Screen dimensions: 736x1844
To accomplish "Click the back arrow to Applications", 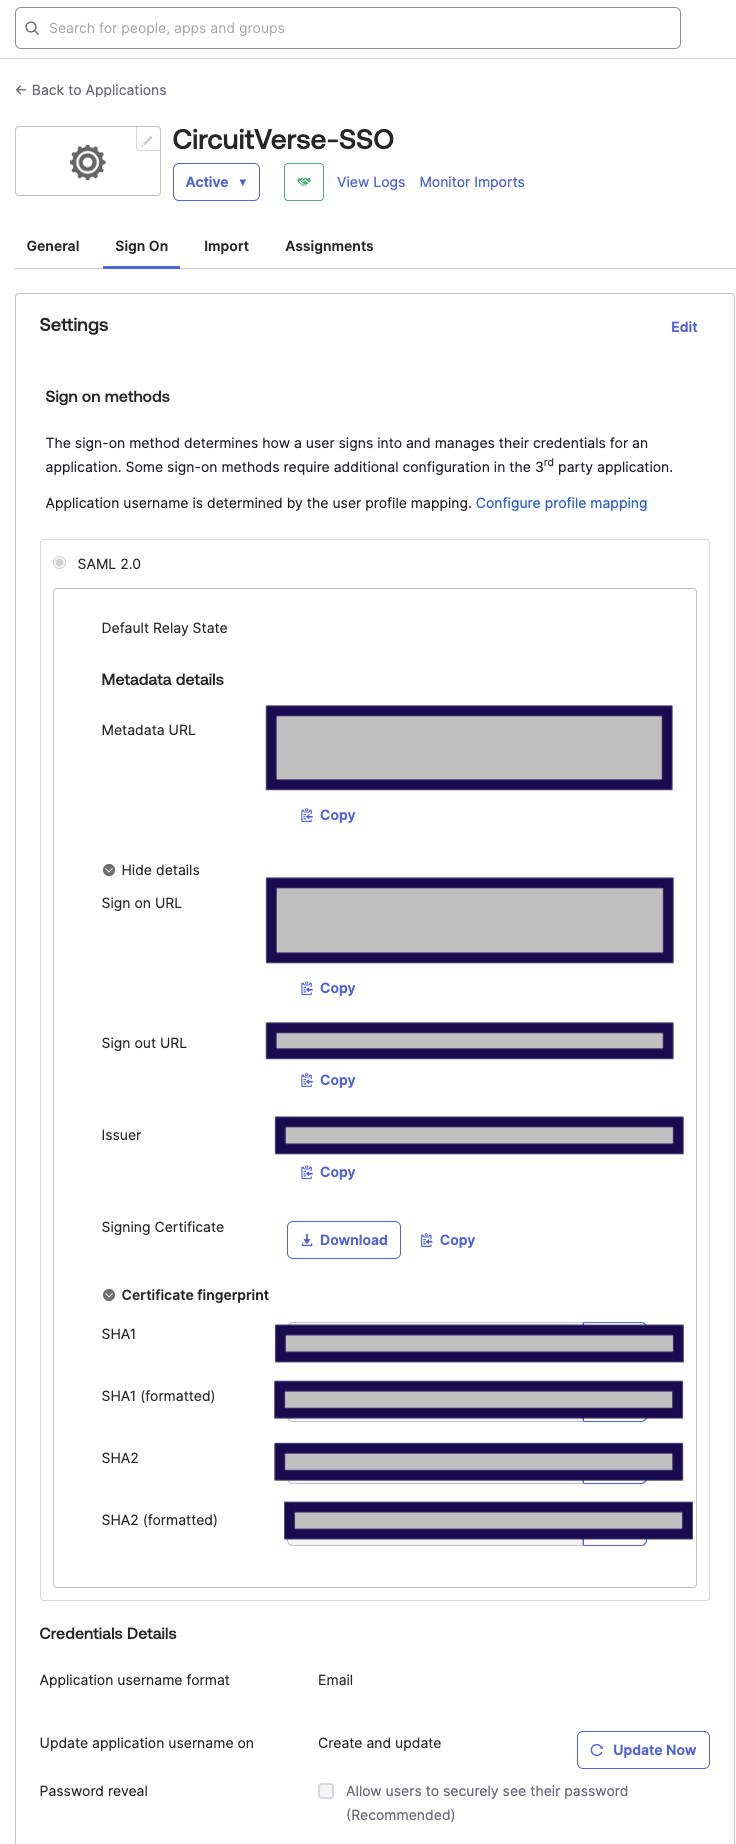I will (x=21, y=90).
